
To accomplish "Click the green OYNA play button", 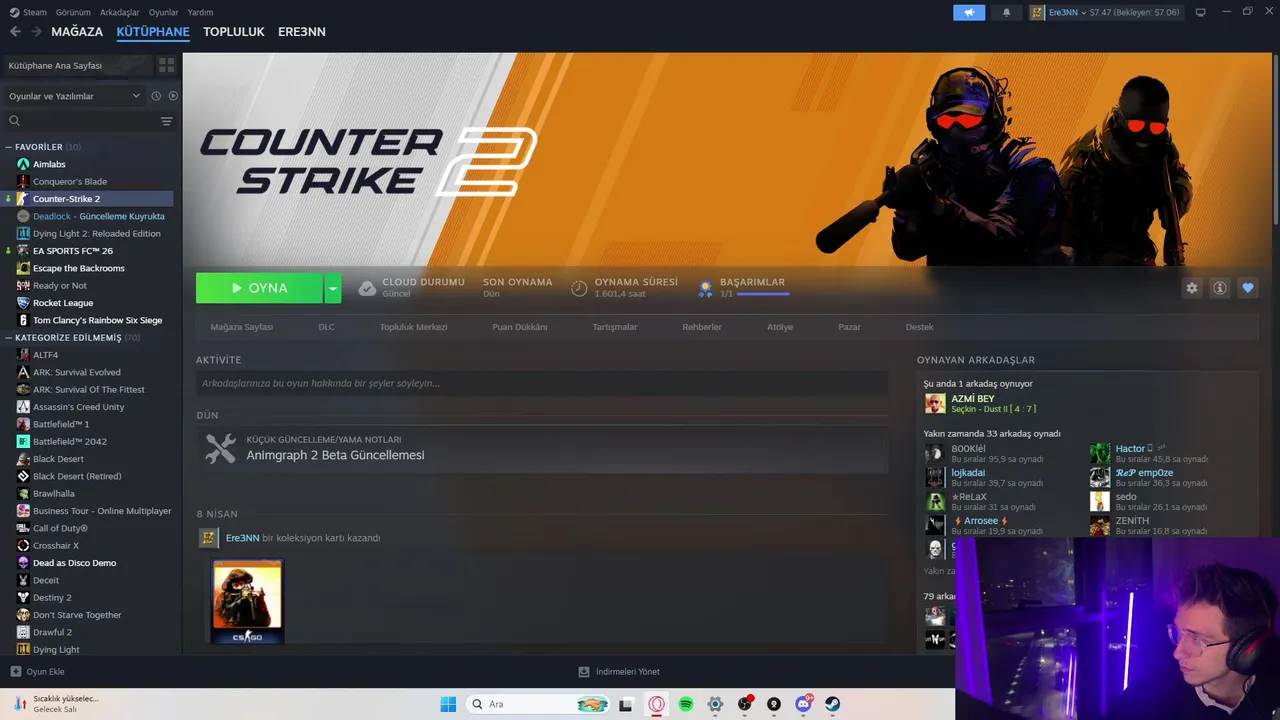I will (x=259, y=288).
